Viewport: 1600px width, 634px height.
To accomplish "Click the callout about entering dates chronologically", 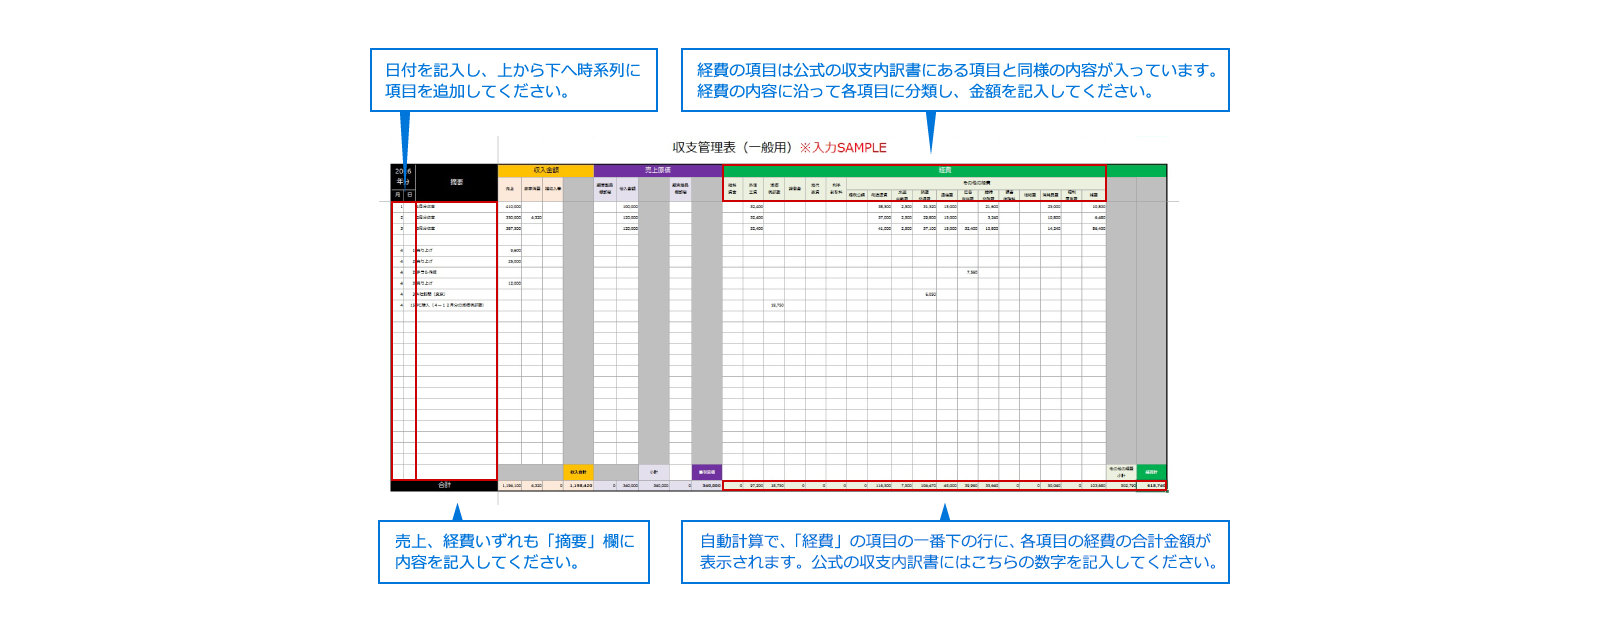I will [513, 80].
